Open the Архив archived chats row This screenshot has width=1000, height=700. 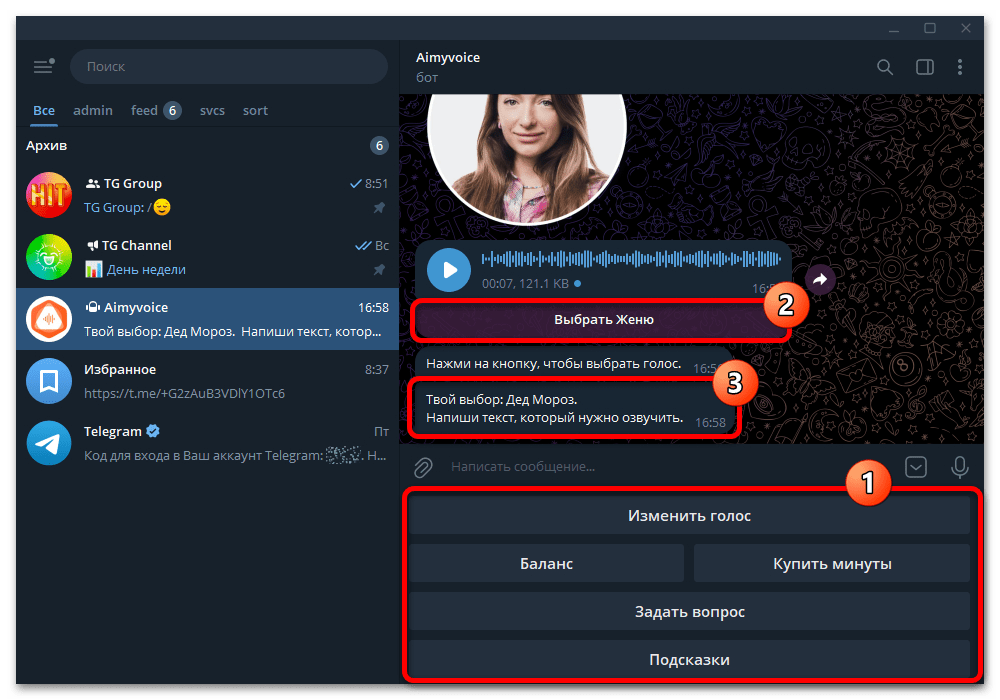point(207,145)
